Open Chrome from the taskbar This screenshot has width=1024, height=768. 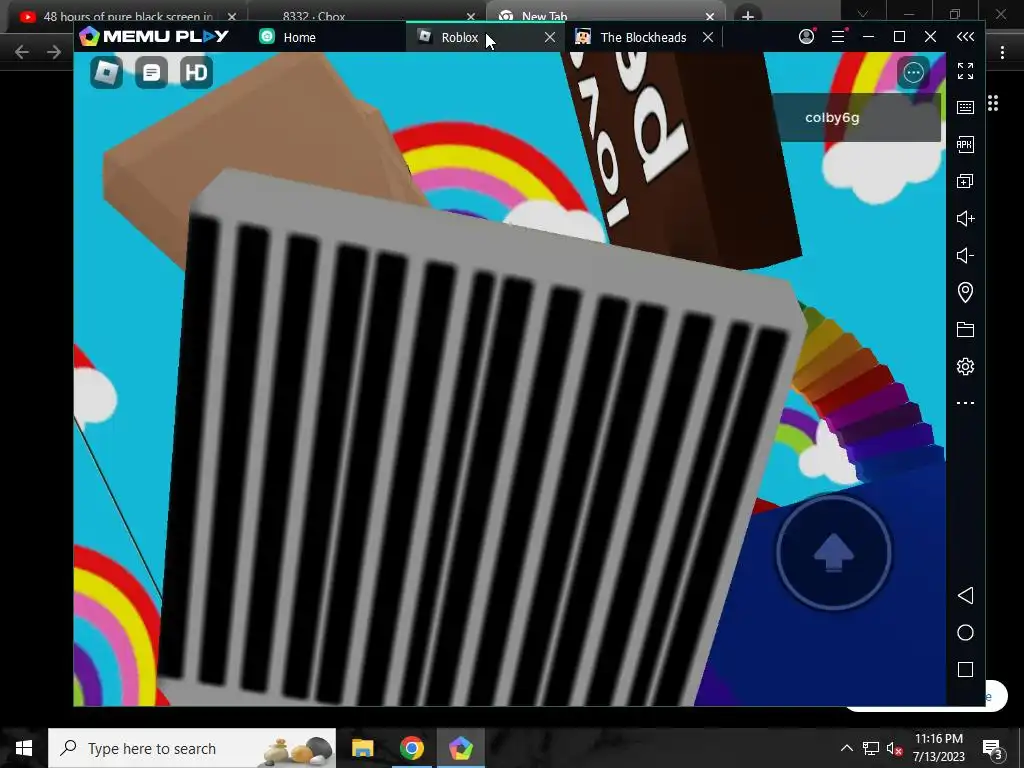click(x=411, y=748)
